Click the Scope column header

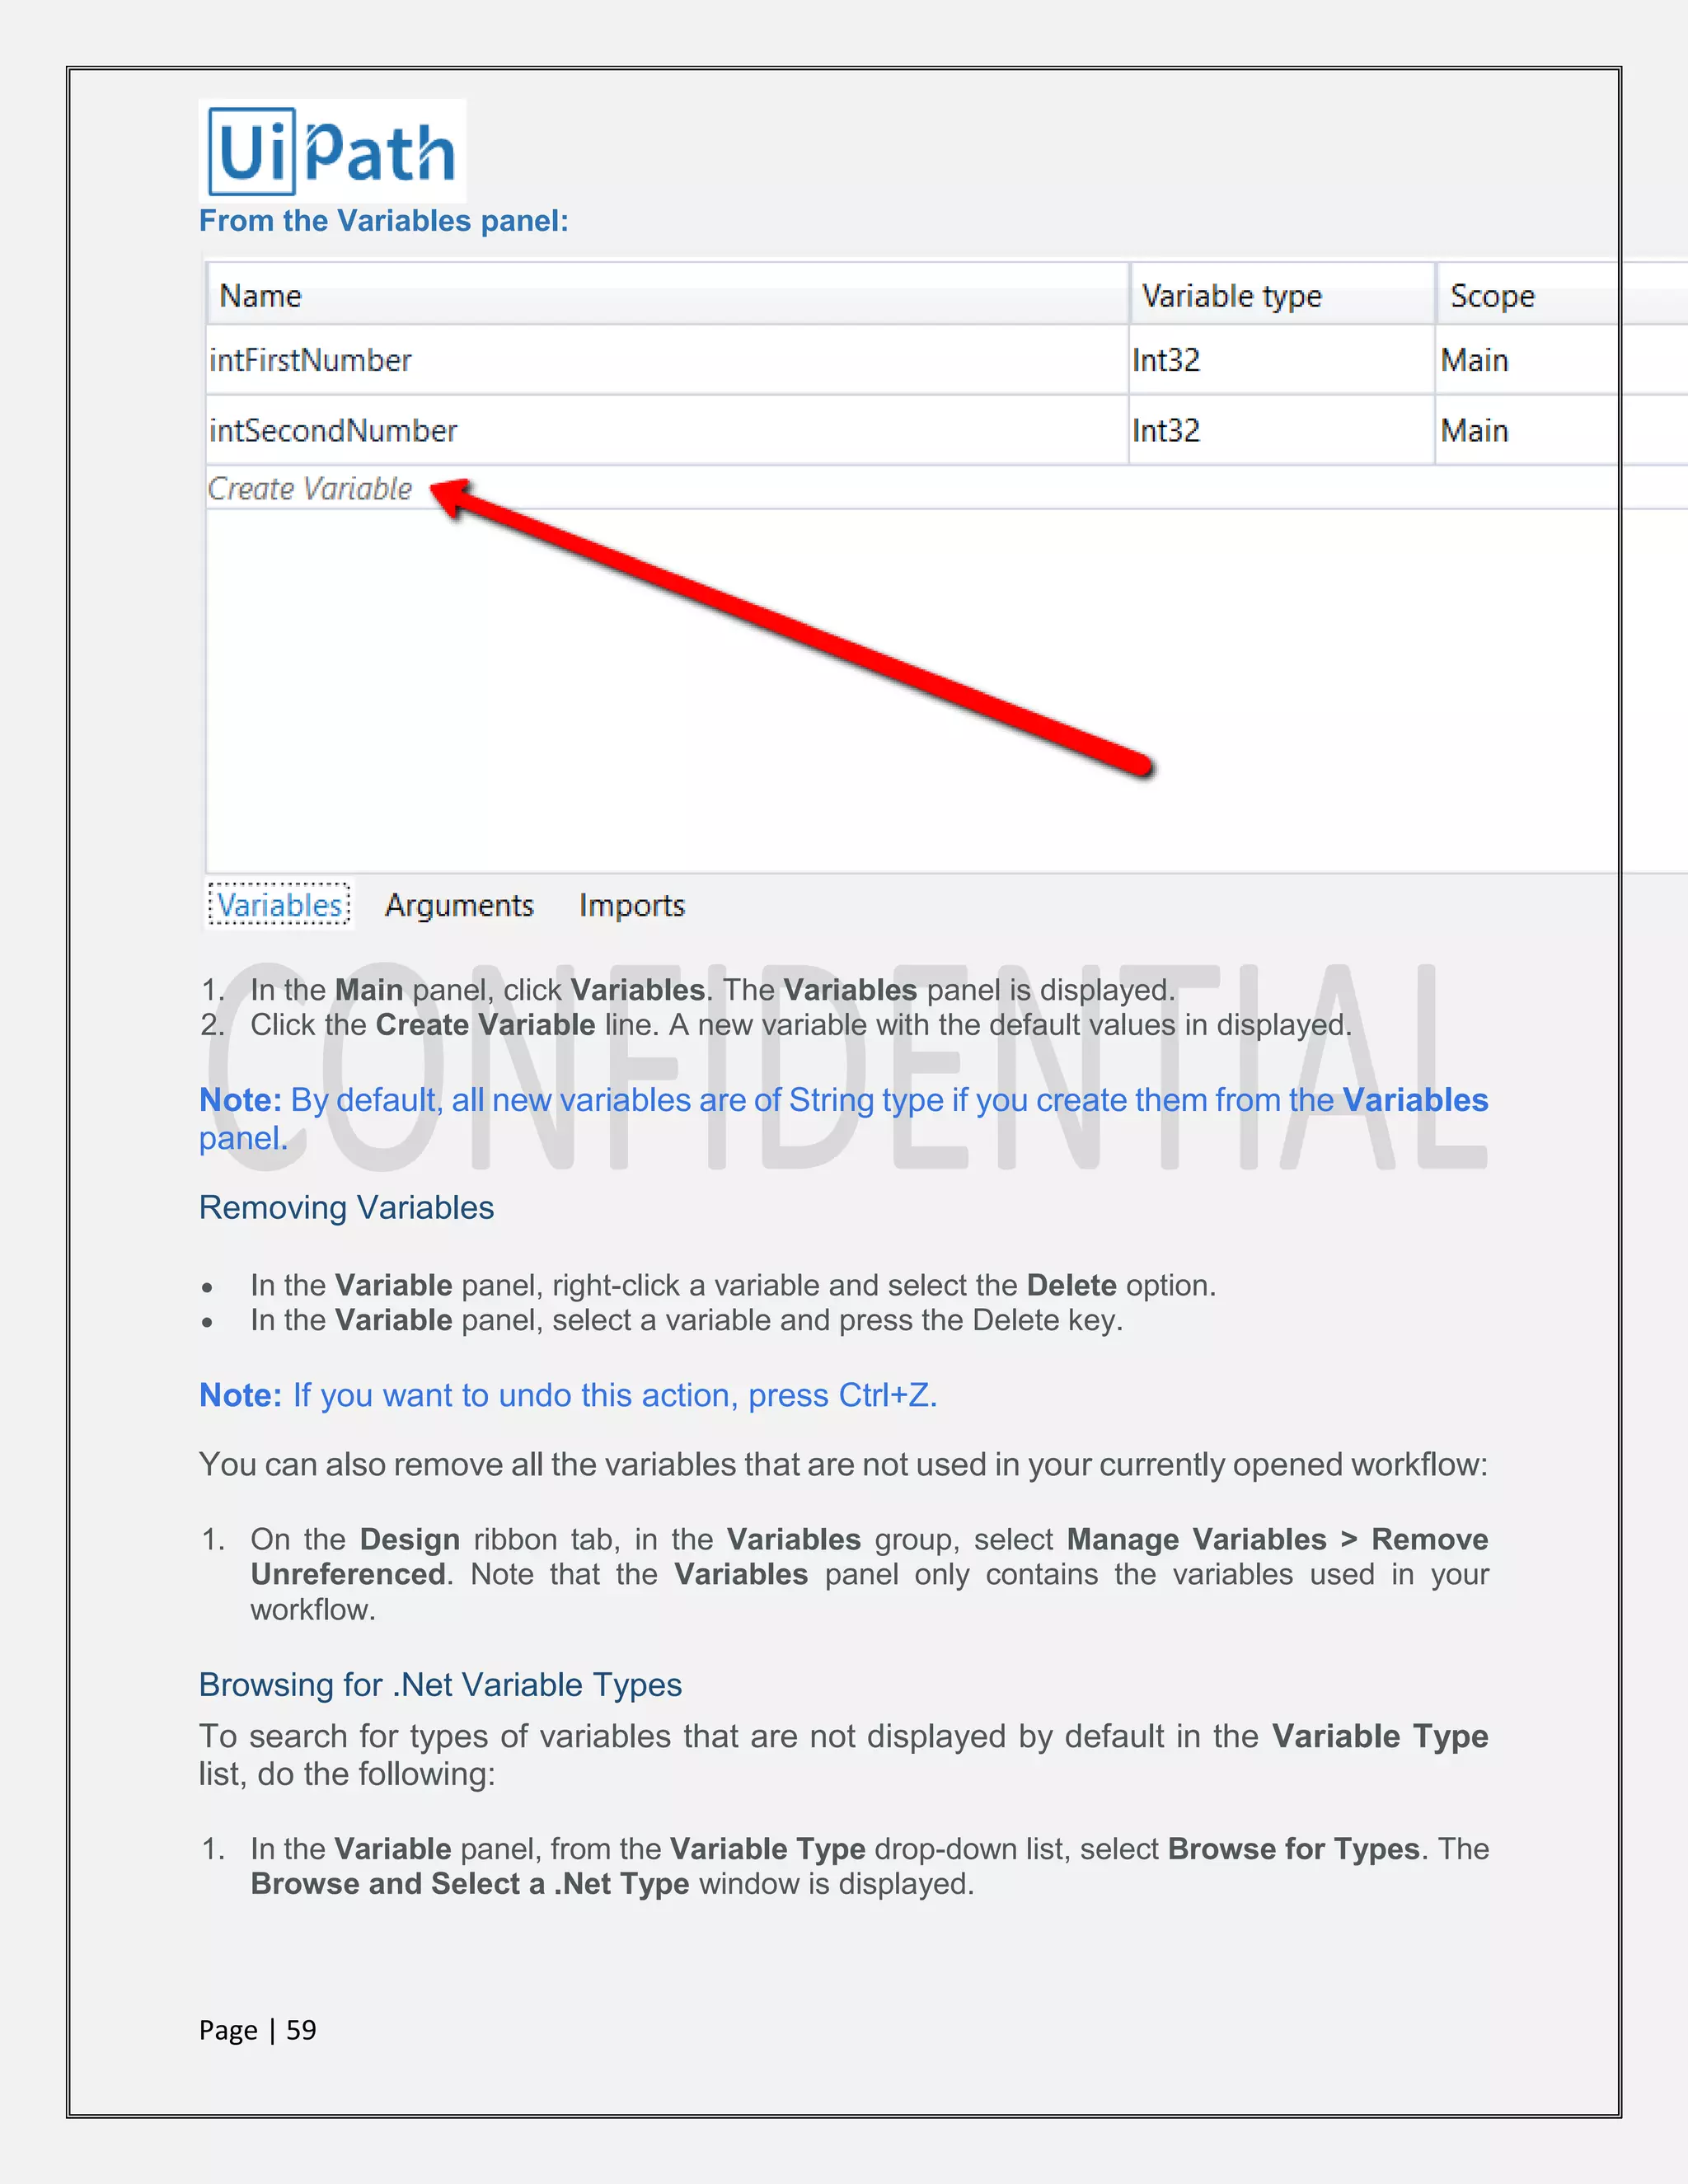pyautogui.click(x=1560, y=295)
